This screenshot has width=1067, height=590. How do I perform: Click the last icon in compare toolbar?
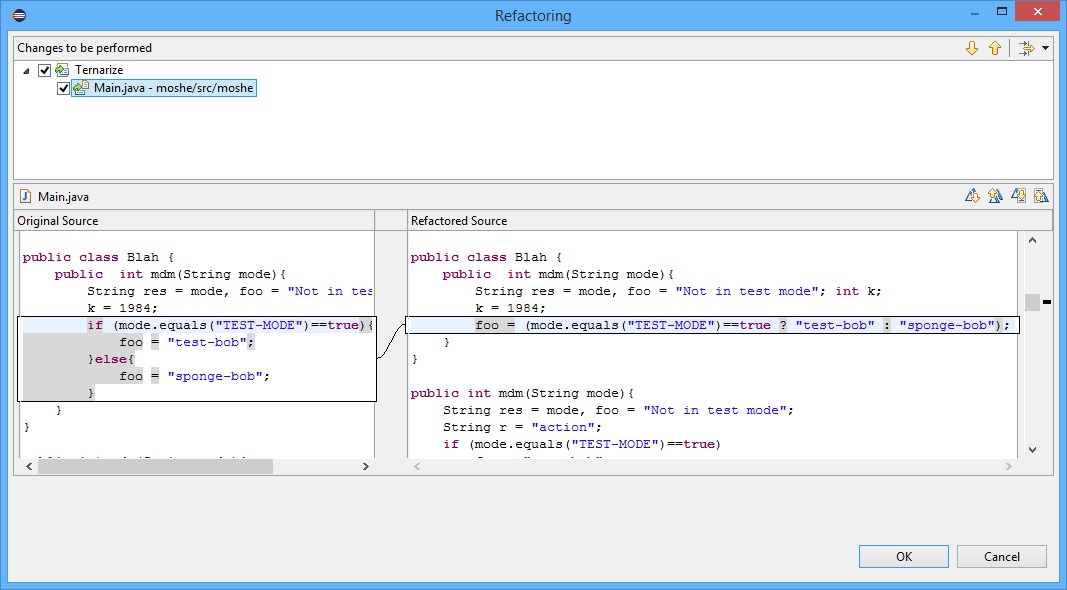pyautogui.click(x=1041, y=196)
